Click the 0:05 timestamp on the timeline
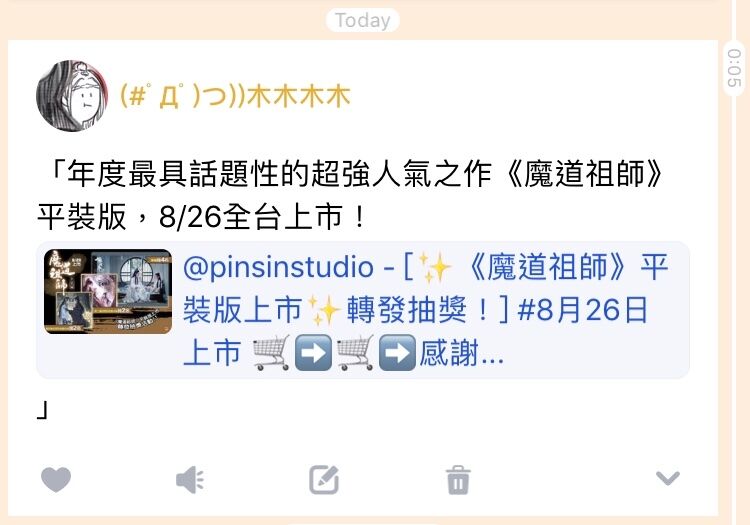750x525 pixels. pos(734,68)
